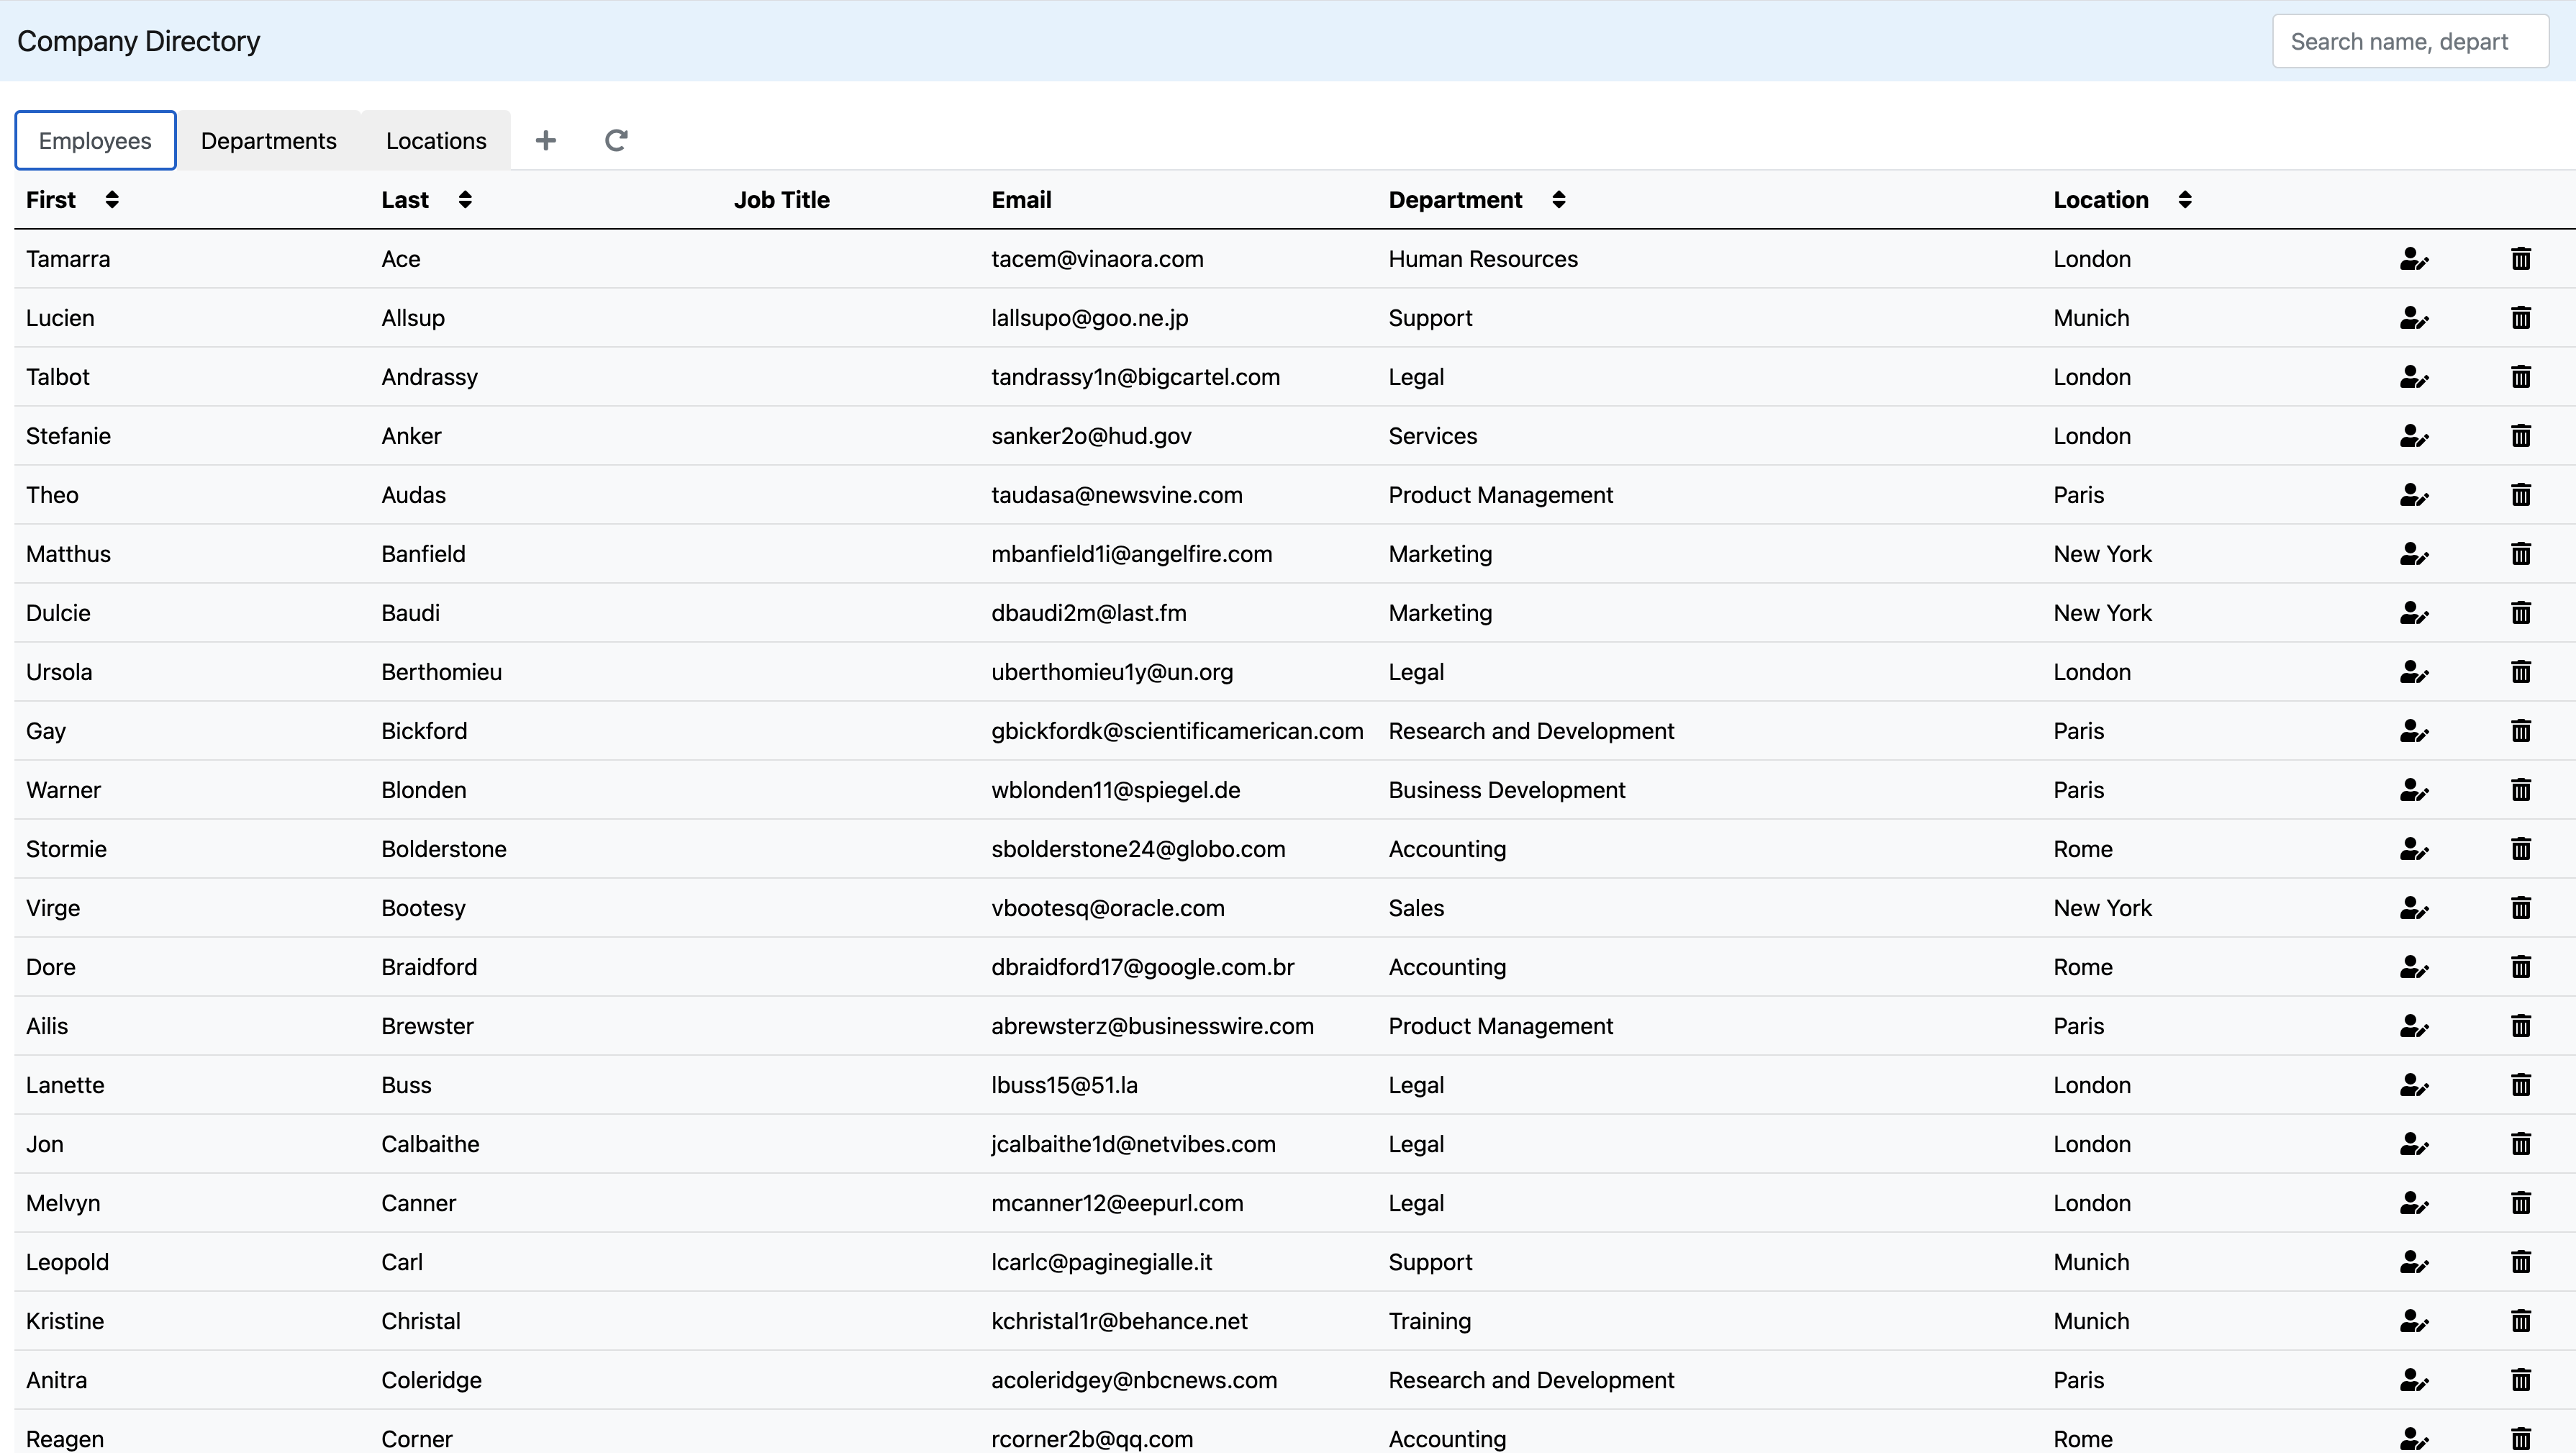Click the add new employee plus icon
The image size is (2576, 1453).
(545, 140)
